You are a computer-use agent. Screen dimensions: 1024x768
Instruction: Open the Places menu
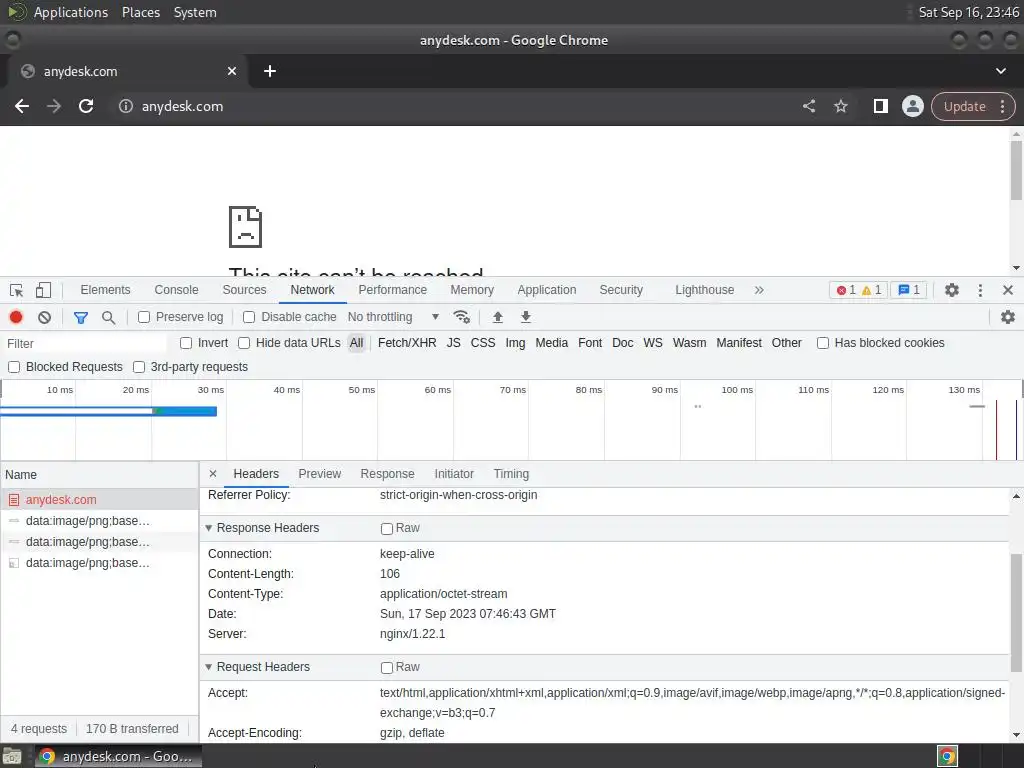[140, 12]
